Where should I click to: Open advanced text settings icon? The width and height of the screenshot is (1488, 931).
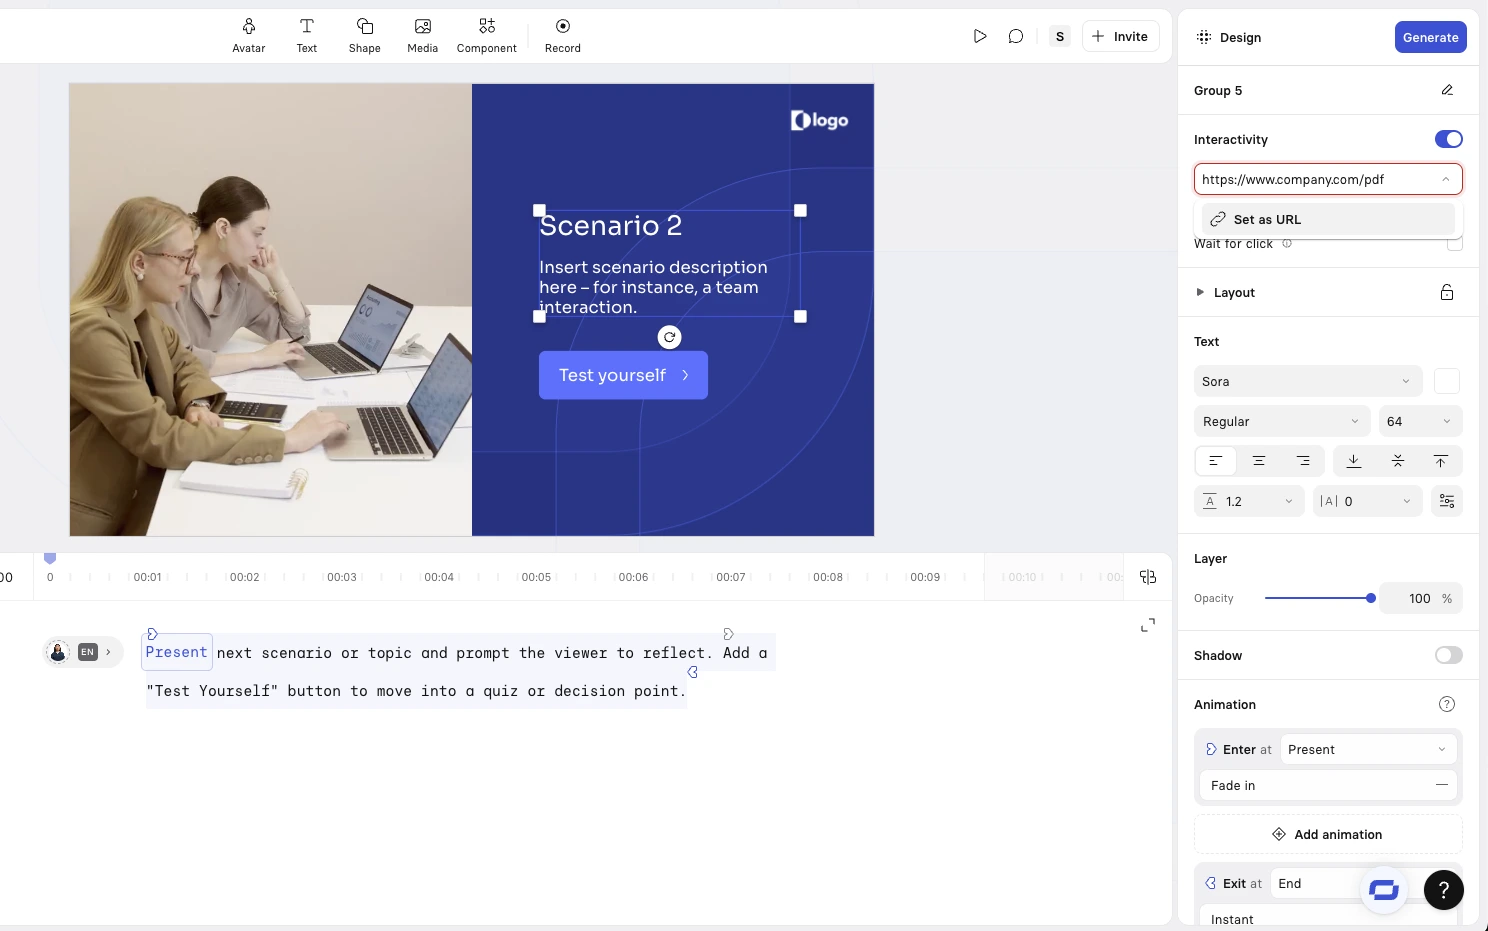pos(1447,501)
